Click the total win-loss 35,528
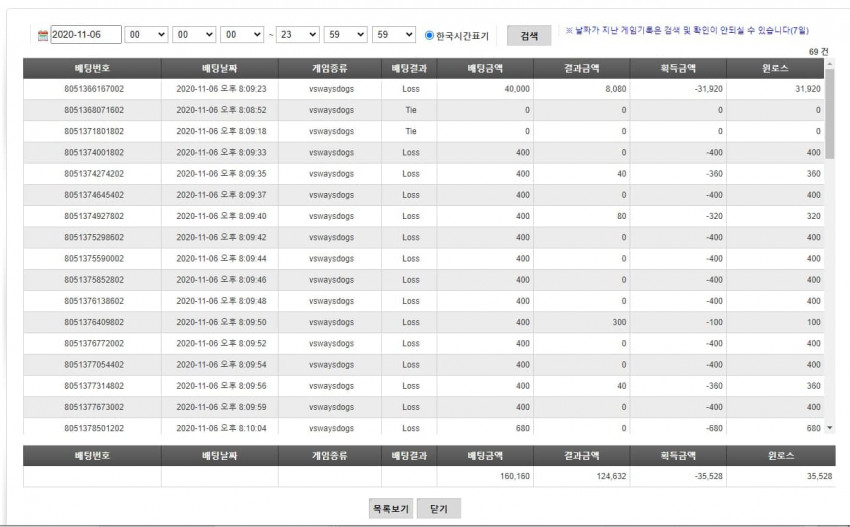Viewport: 850px width, 527px height. tap(819, 476)
